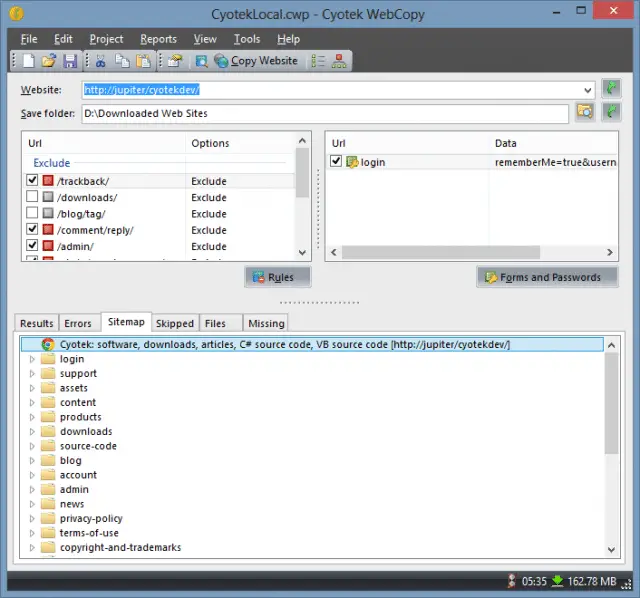Save the project with floppy disk icon
Viewport: 640px width, 598px height.
[x=69, y=61]
